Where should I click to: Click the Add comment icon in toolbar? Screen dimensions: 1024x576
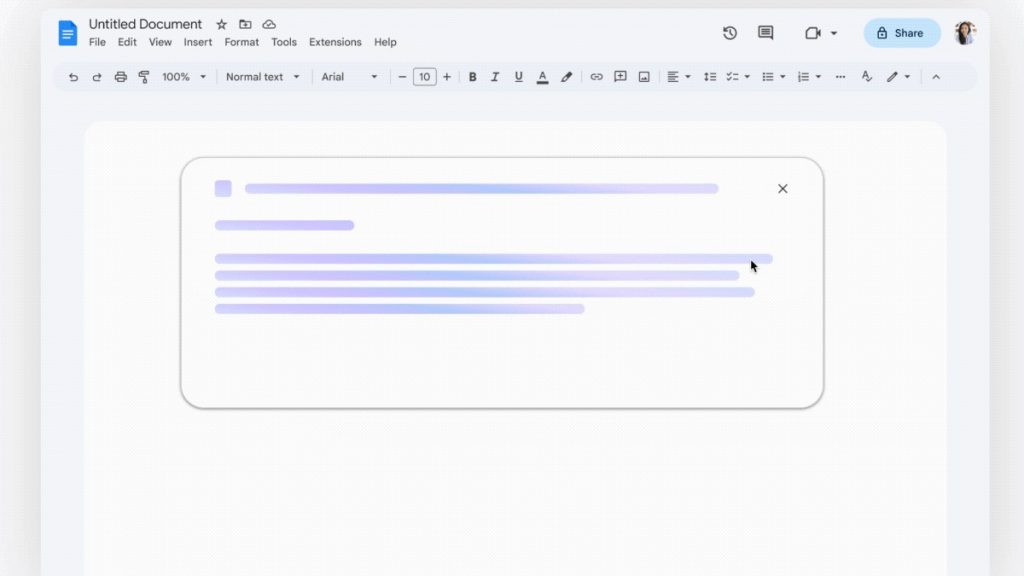coord(620,77)
